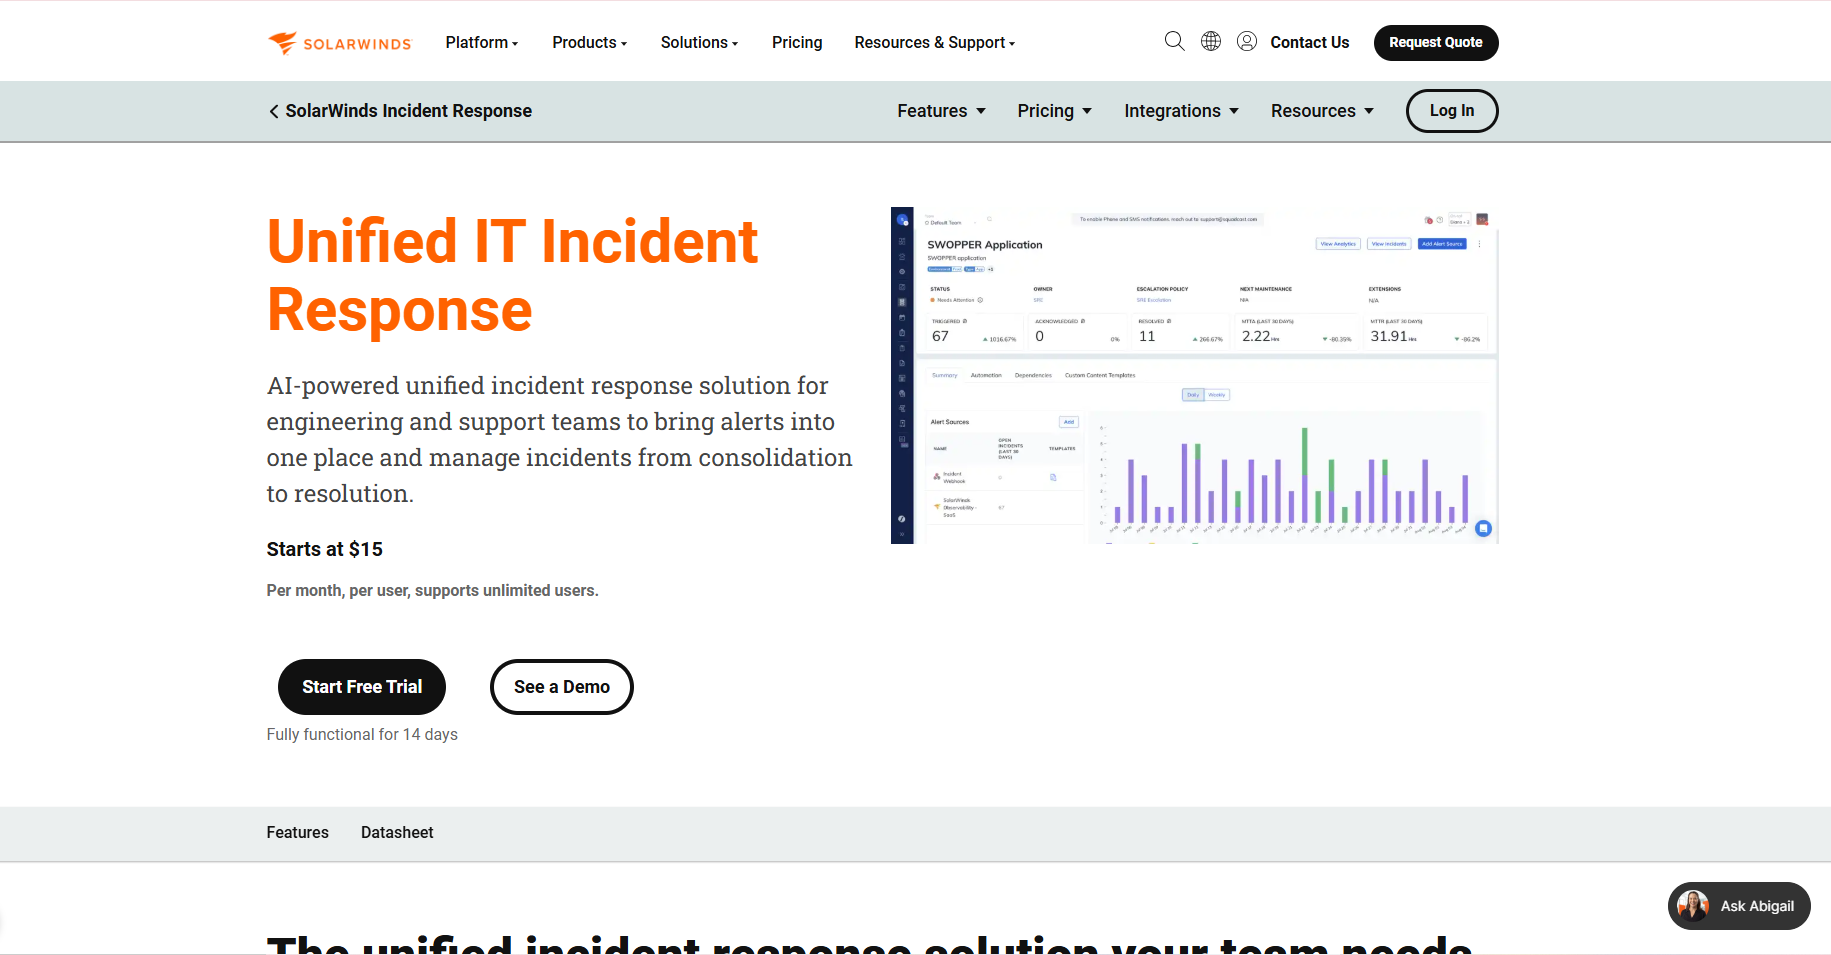Go to Pricing in the top menu

click(x=797, y=43)
